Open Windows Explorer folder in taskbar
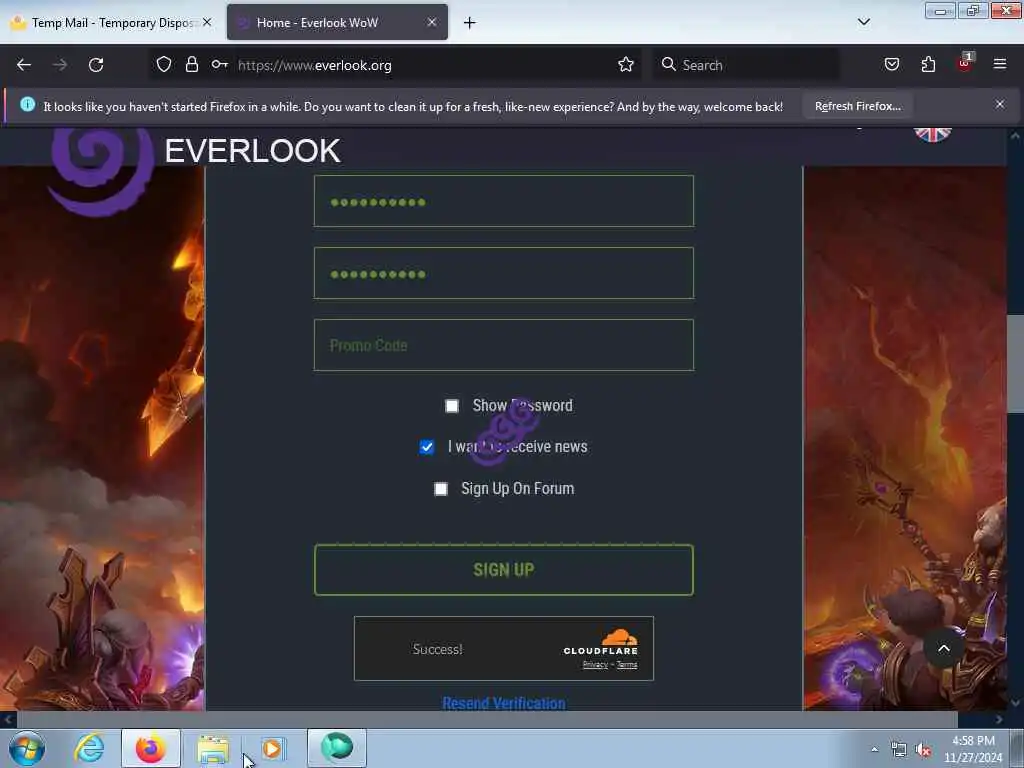Image resolution: width=1024 pixels, height=768 pixels. [x=213, y=748]
